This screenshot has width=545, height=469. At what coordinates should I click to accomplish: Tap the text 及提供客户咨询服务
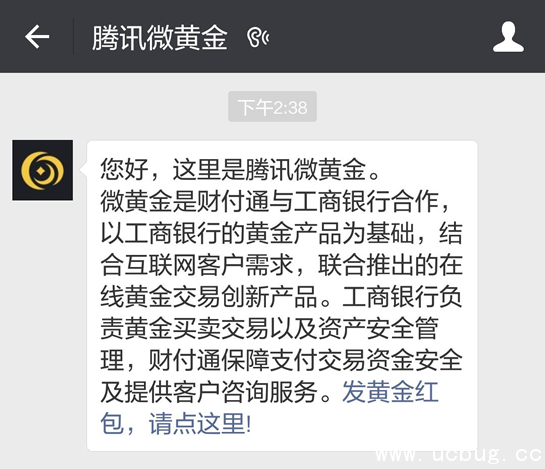pyautogui.click(x=209, y=392)
